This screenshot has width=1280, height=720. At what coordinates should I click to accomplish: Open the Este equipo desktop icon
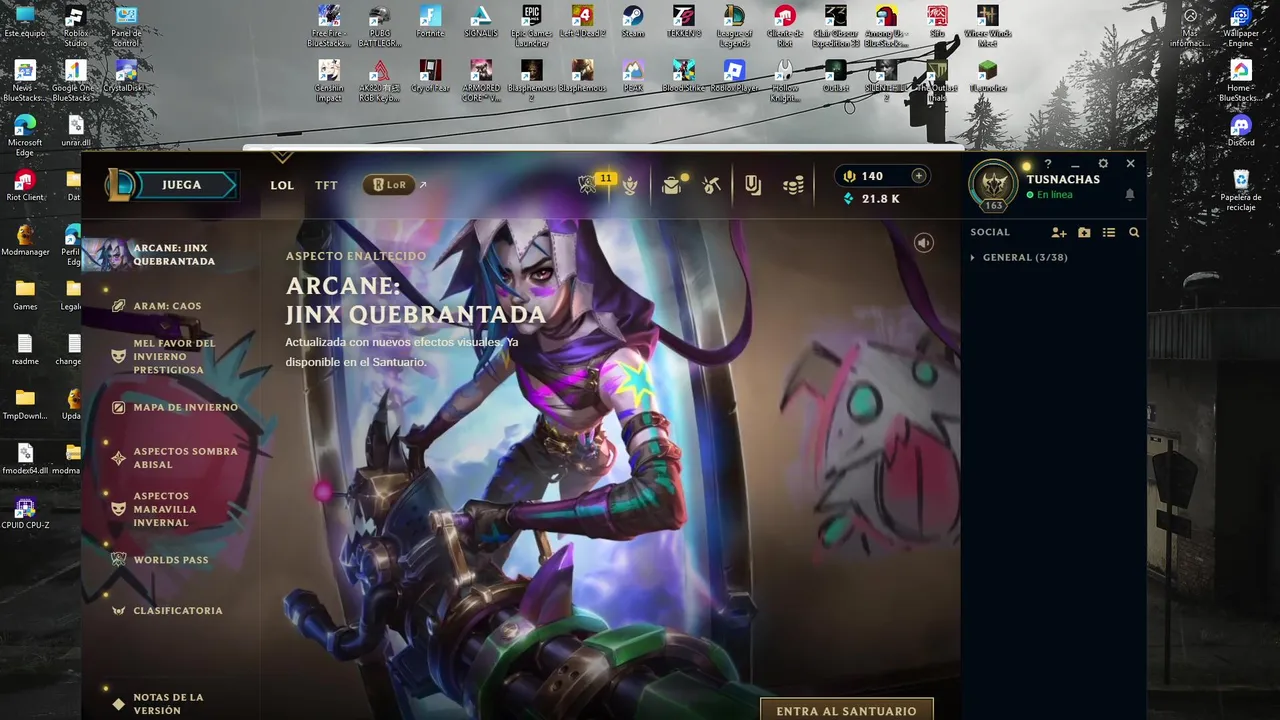click(x=25, y=22)
